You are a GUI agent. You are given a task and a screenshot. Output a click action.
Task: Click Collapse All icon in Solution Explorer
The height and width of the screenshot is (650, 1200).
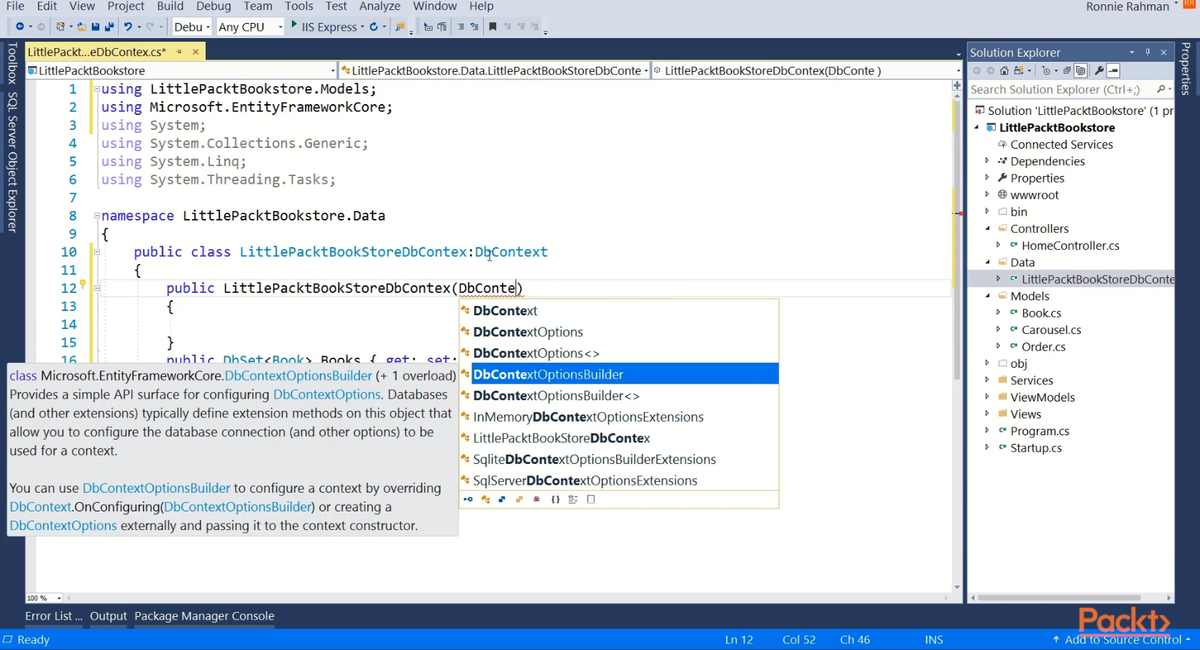point(1067,71)
